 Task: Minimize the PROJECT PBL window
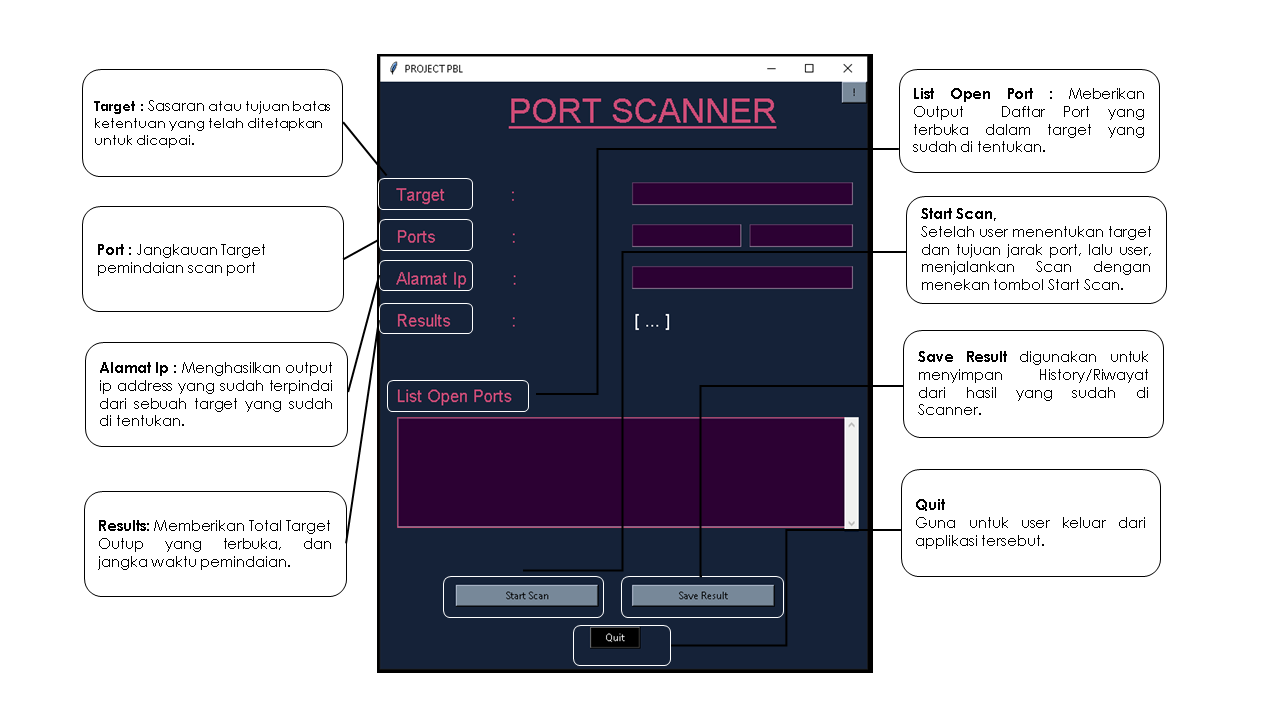[x=772, y=68]
